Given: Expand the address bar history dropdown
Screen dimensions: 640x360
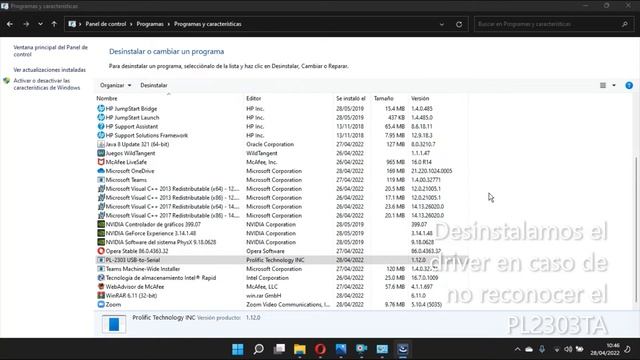Looking at the screenshot, I should coord(442,24).
